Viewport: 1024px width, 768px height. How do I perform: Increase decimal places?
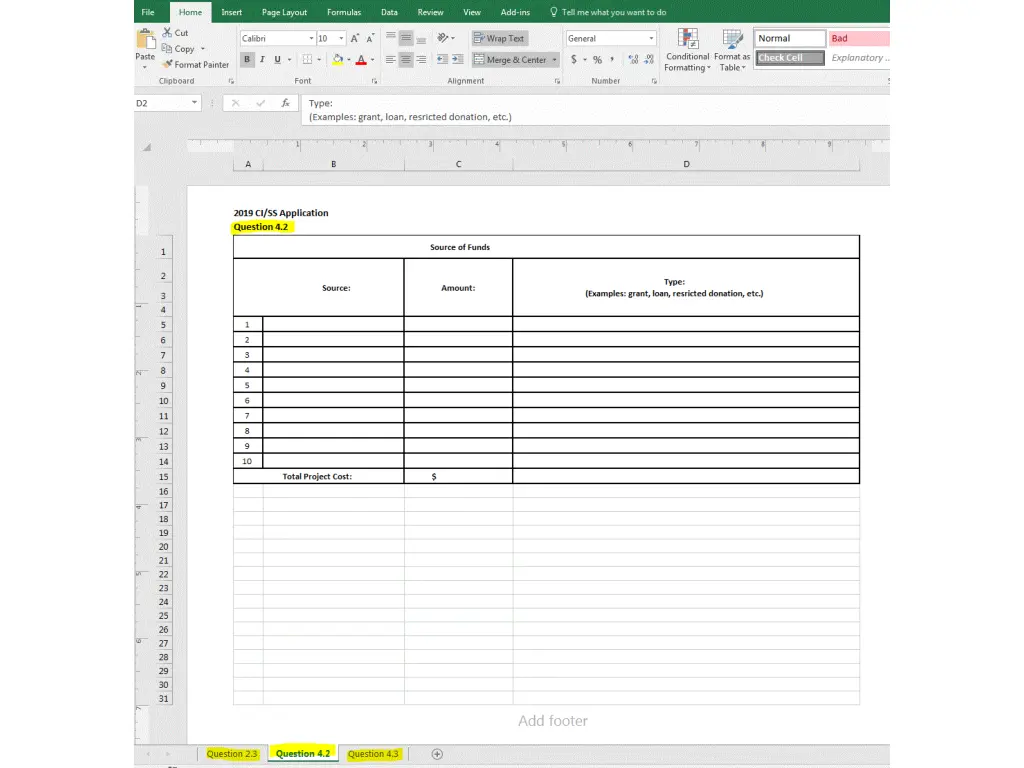[633, 59]
